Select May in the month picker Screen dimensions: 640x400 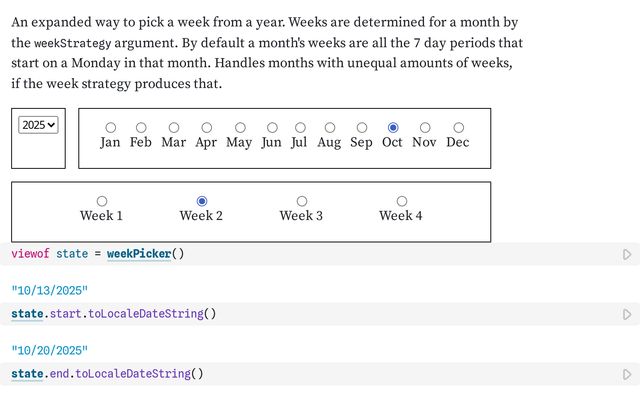(x=240, y=128)
